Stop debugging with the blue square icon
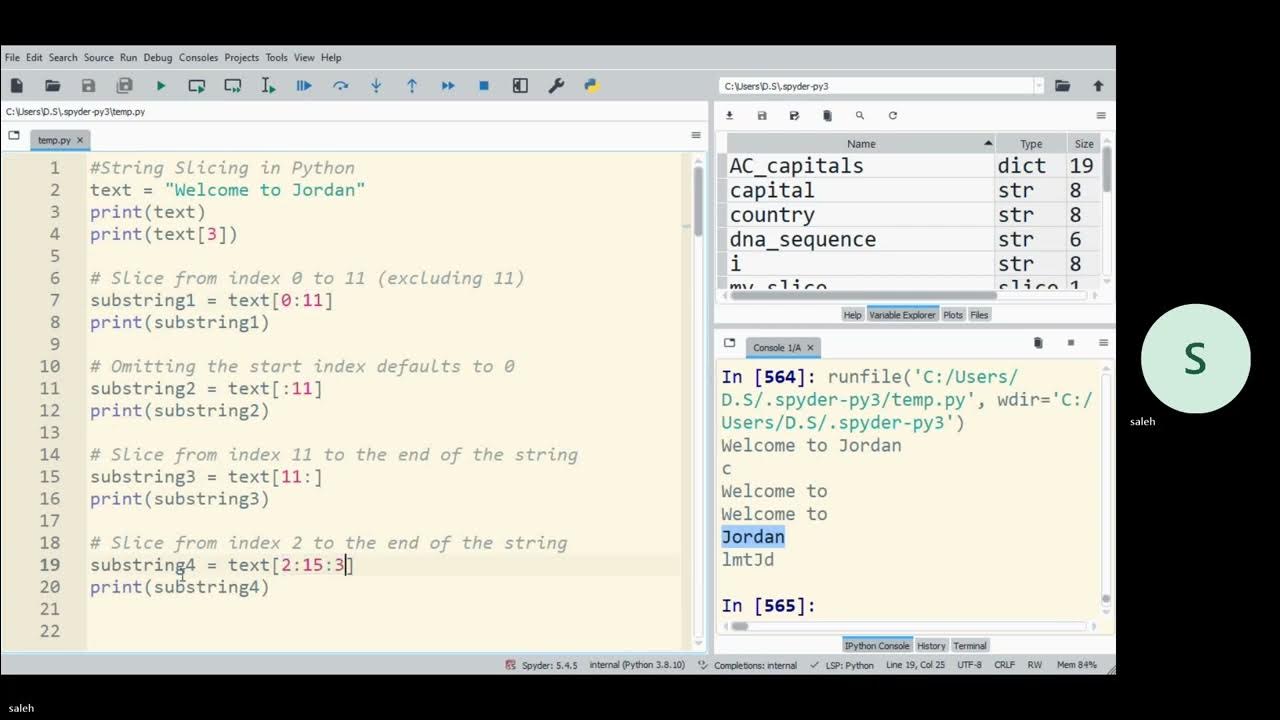1280x720 pixels. coord(484,86)
